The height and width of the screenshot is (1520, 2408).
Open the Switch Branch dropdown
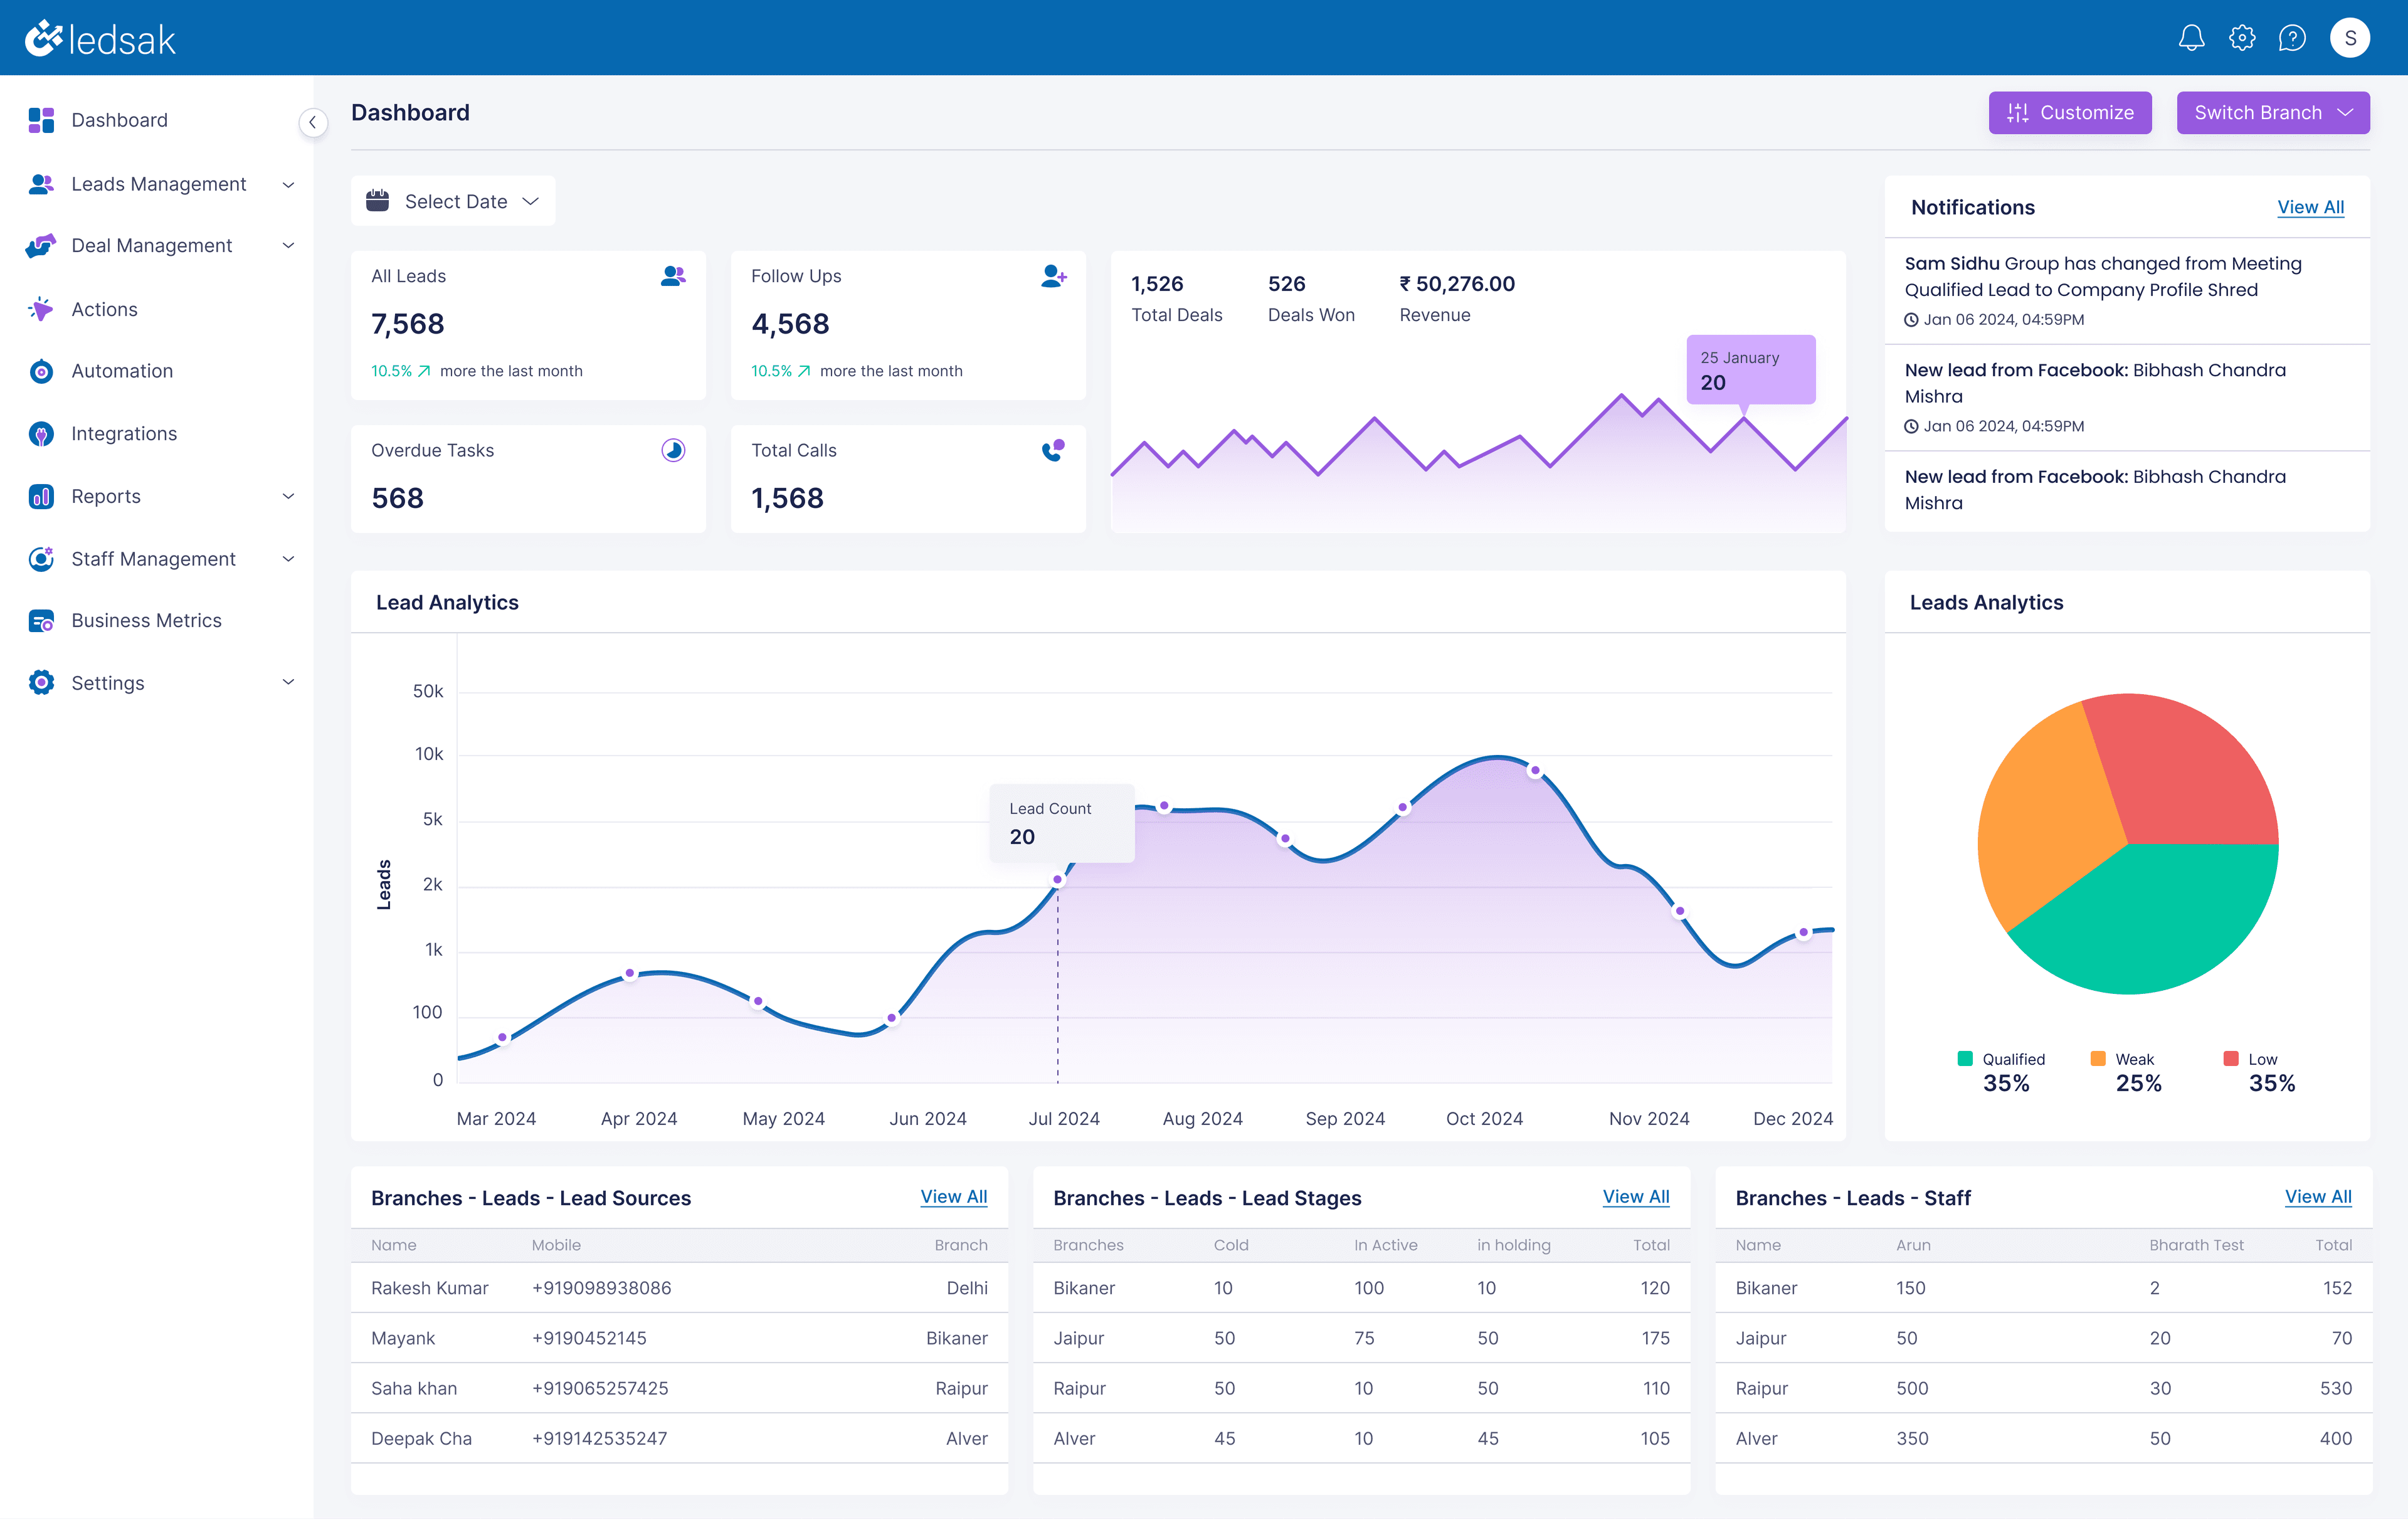pyautogui.click(x=2272, y=113)
